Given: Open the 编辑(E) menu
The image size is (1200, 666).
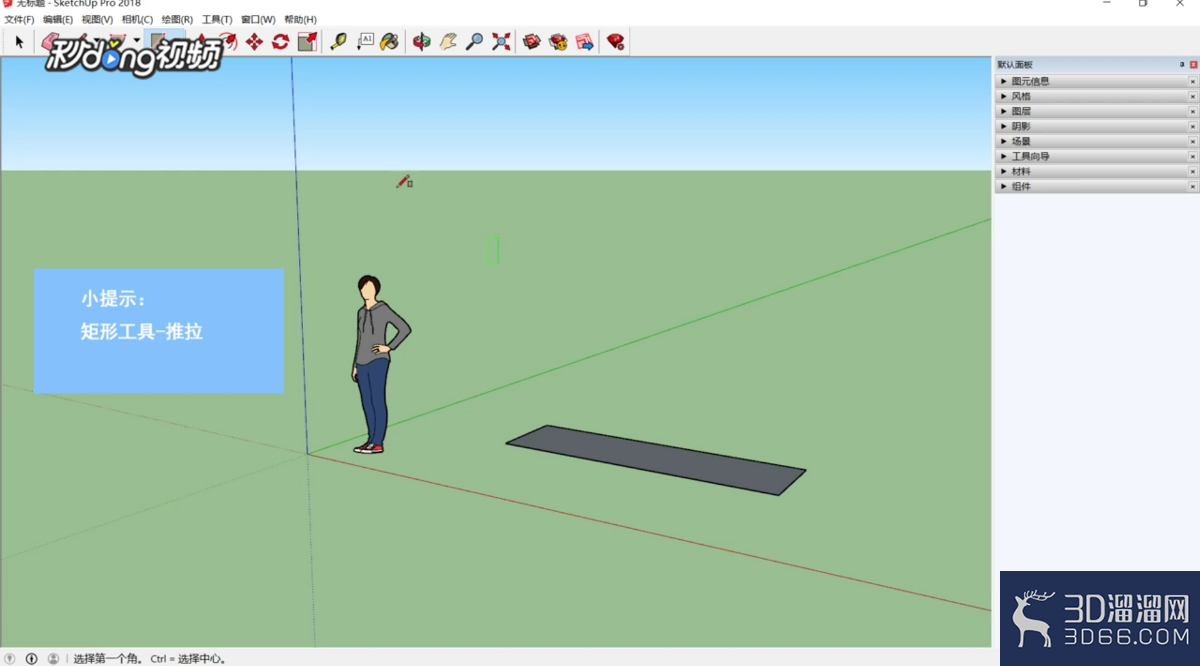Looking at the screenshot, I should pyautogui.click(x=58, y=20).
